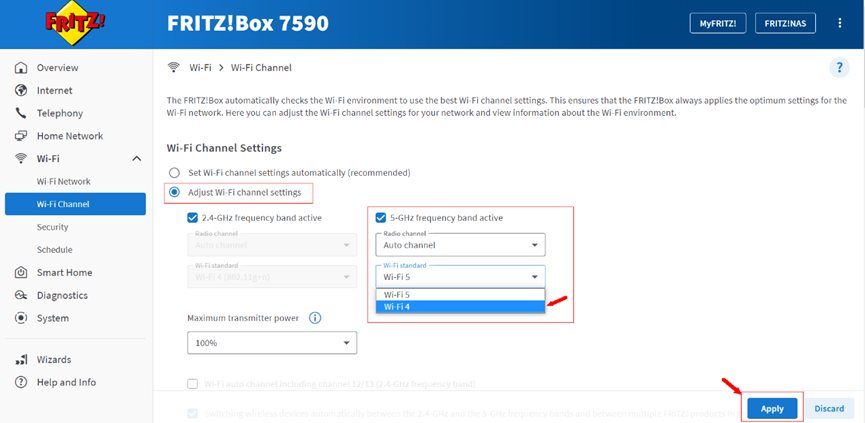
Task: Select automatic Wi-Fi channel settings radio
Action: click(174, 173)
